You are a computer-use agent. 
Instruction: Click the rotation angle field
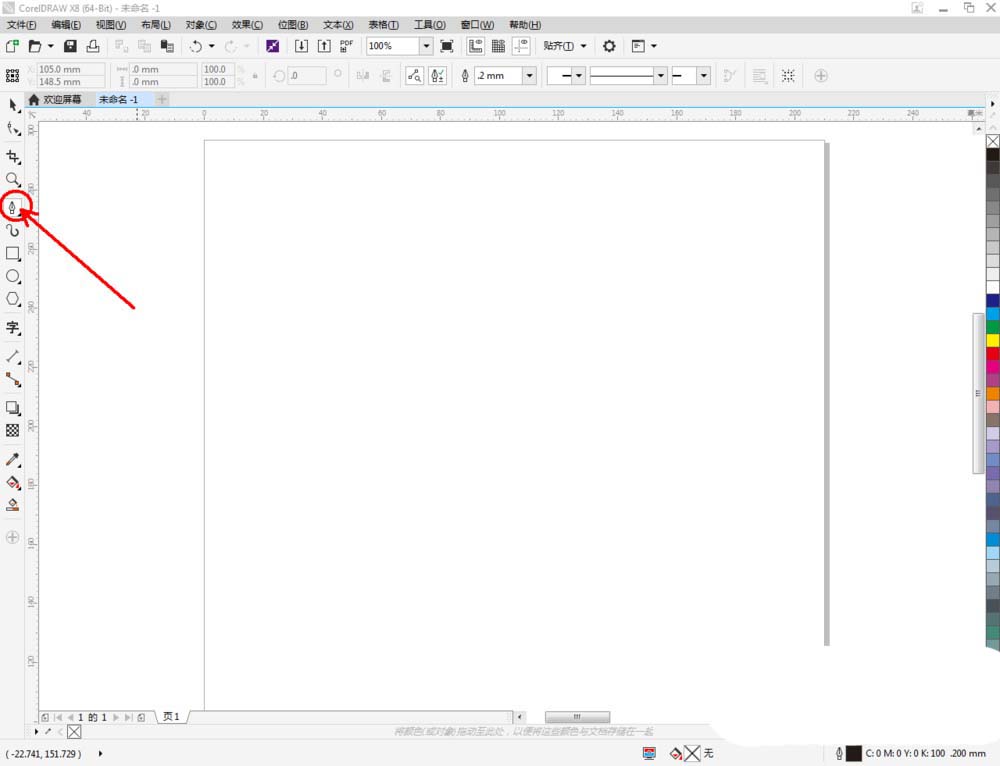pos(307,76)
